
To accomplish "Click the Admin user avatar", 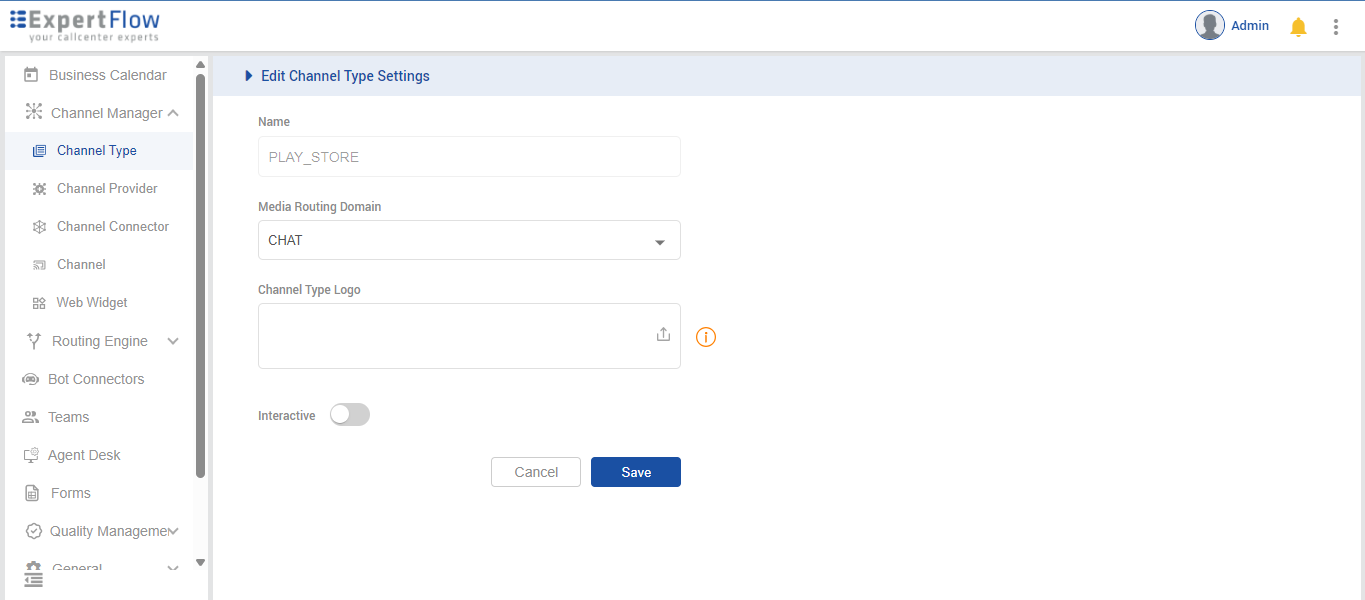I will [x=1210, y=26].
